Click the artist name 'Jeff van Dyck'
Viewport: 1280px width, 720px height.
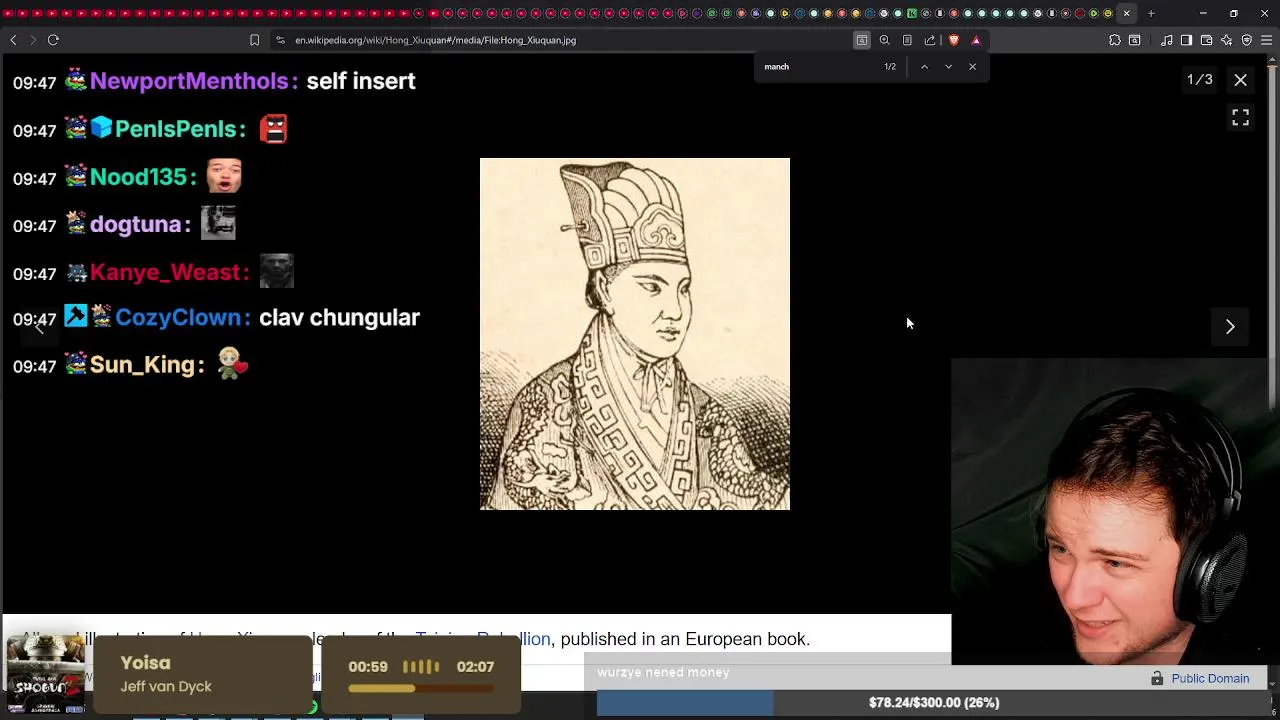(x=166, y=686)
